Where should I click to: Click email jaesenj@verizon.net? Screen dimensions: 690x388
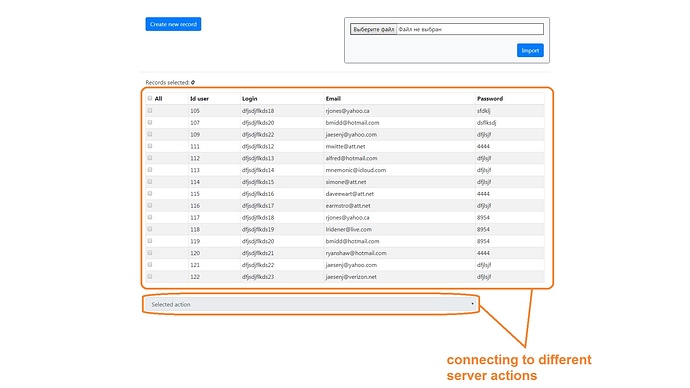click(351, 277)
